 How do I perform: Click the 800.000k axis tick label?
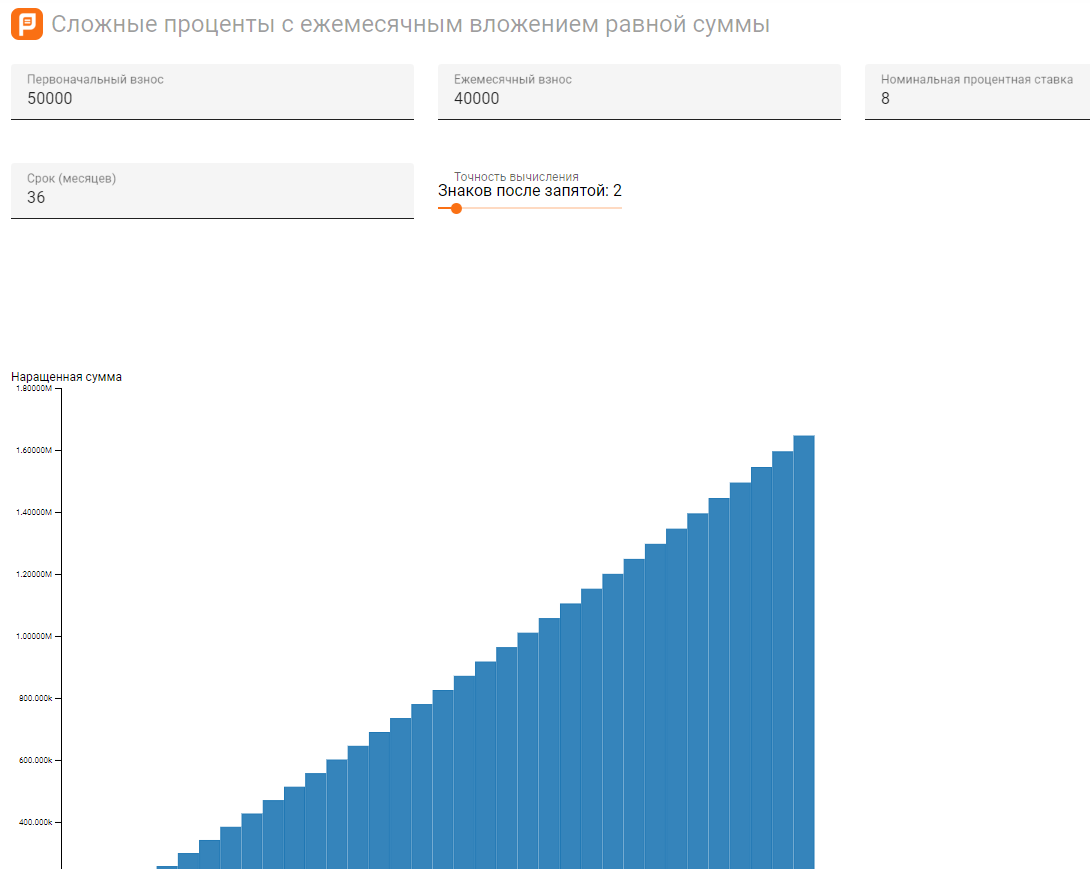point(35,698)
